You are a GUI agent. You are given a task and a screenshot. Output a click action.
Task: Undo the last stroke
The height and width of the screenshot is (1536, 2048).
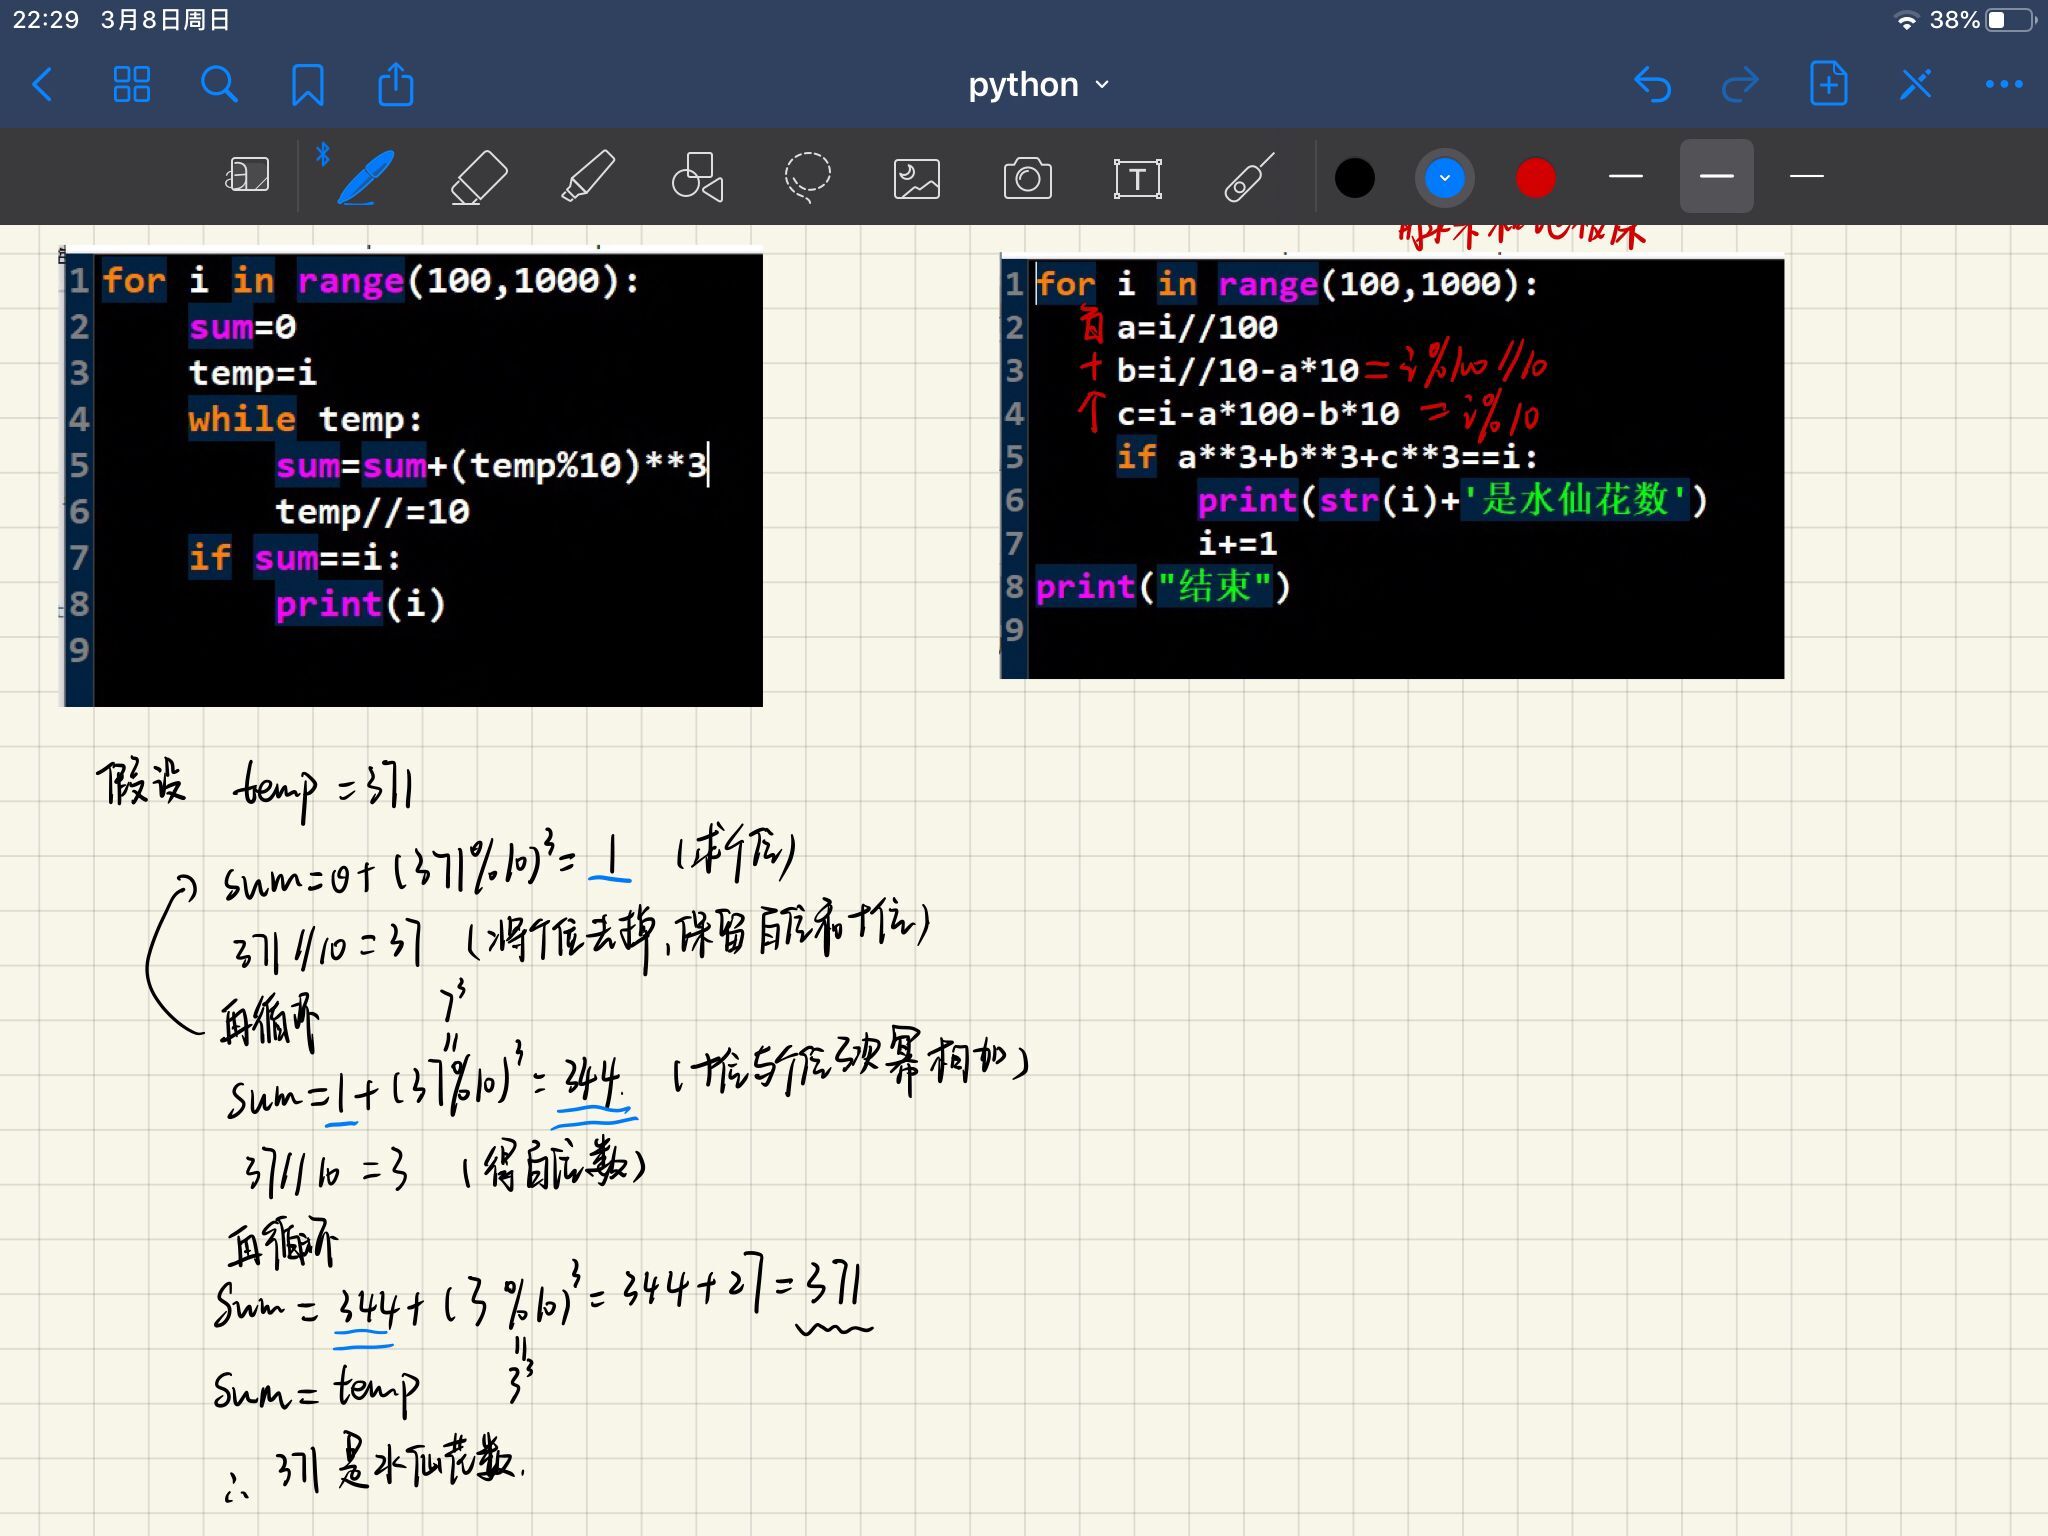click(1652, 85)
